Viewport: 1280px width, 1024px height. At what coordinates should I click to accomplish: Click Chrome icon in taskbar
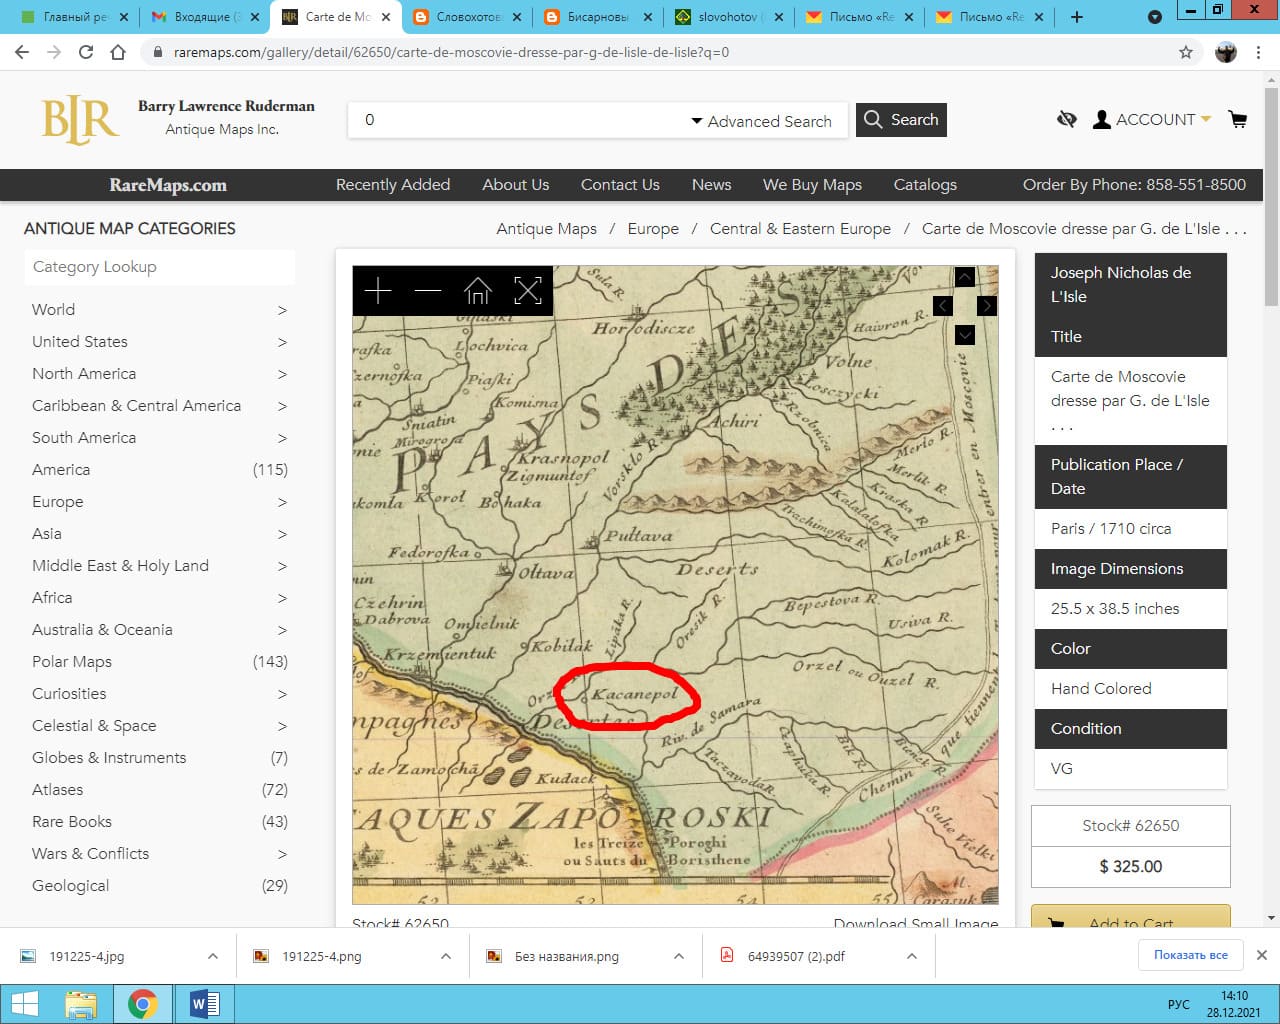[x=142, y=1003]
